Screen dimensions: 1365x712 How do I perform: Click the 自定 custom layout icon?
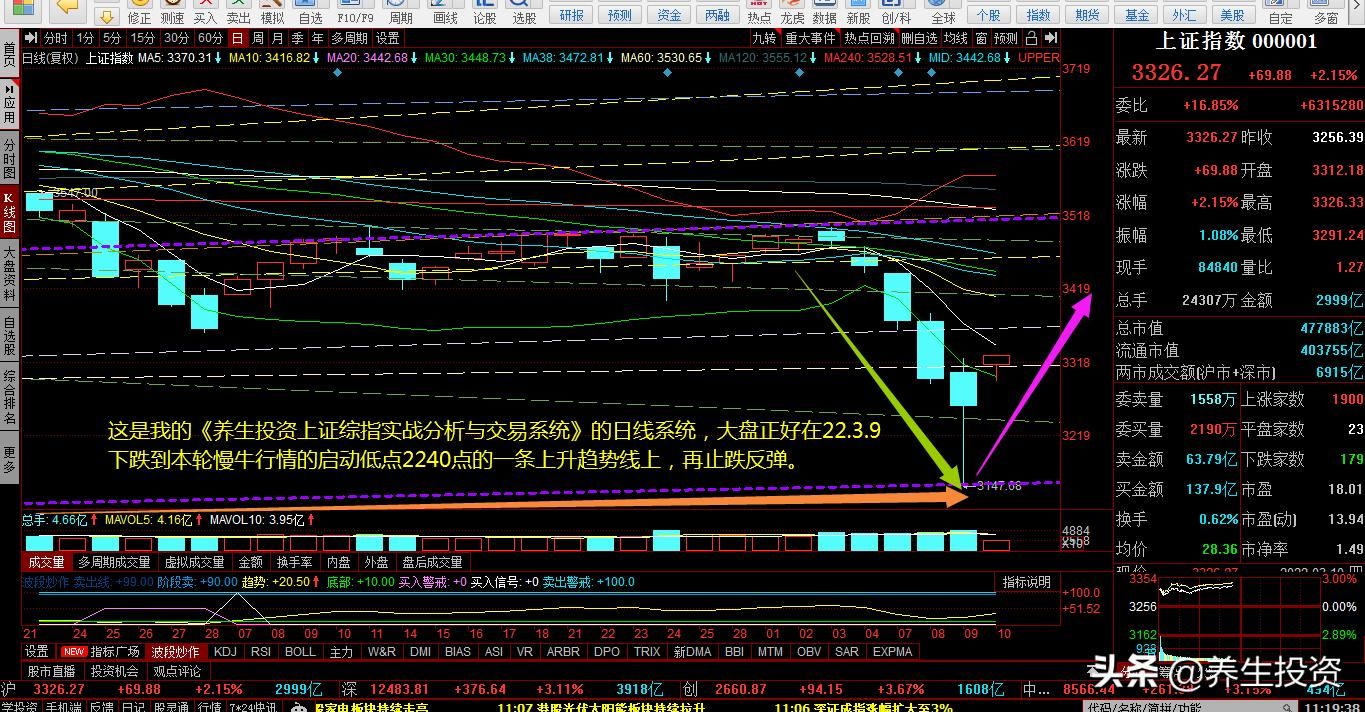click(1280, 12)
